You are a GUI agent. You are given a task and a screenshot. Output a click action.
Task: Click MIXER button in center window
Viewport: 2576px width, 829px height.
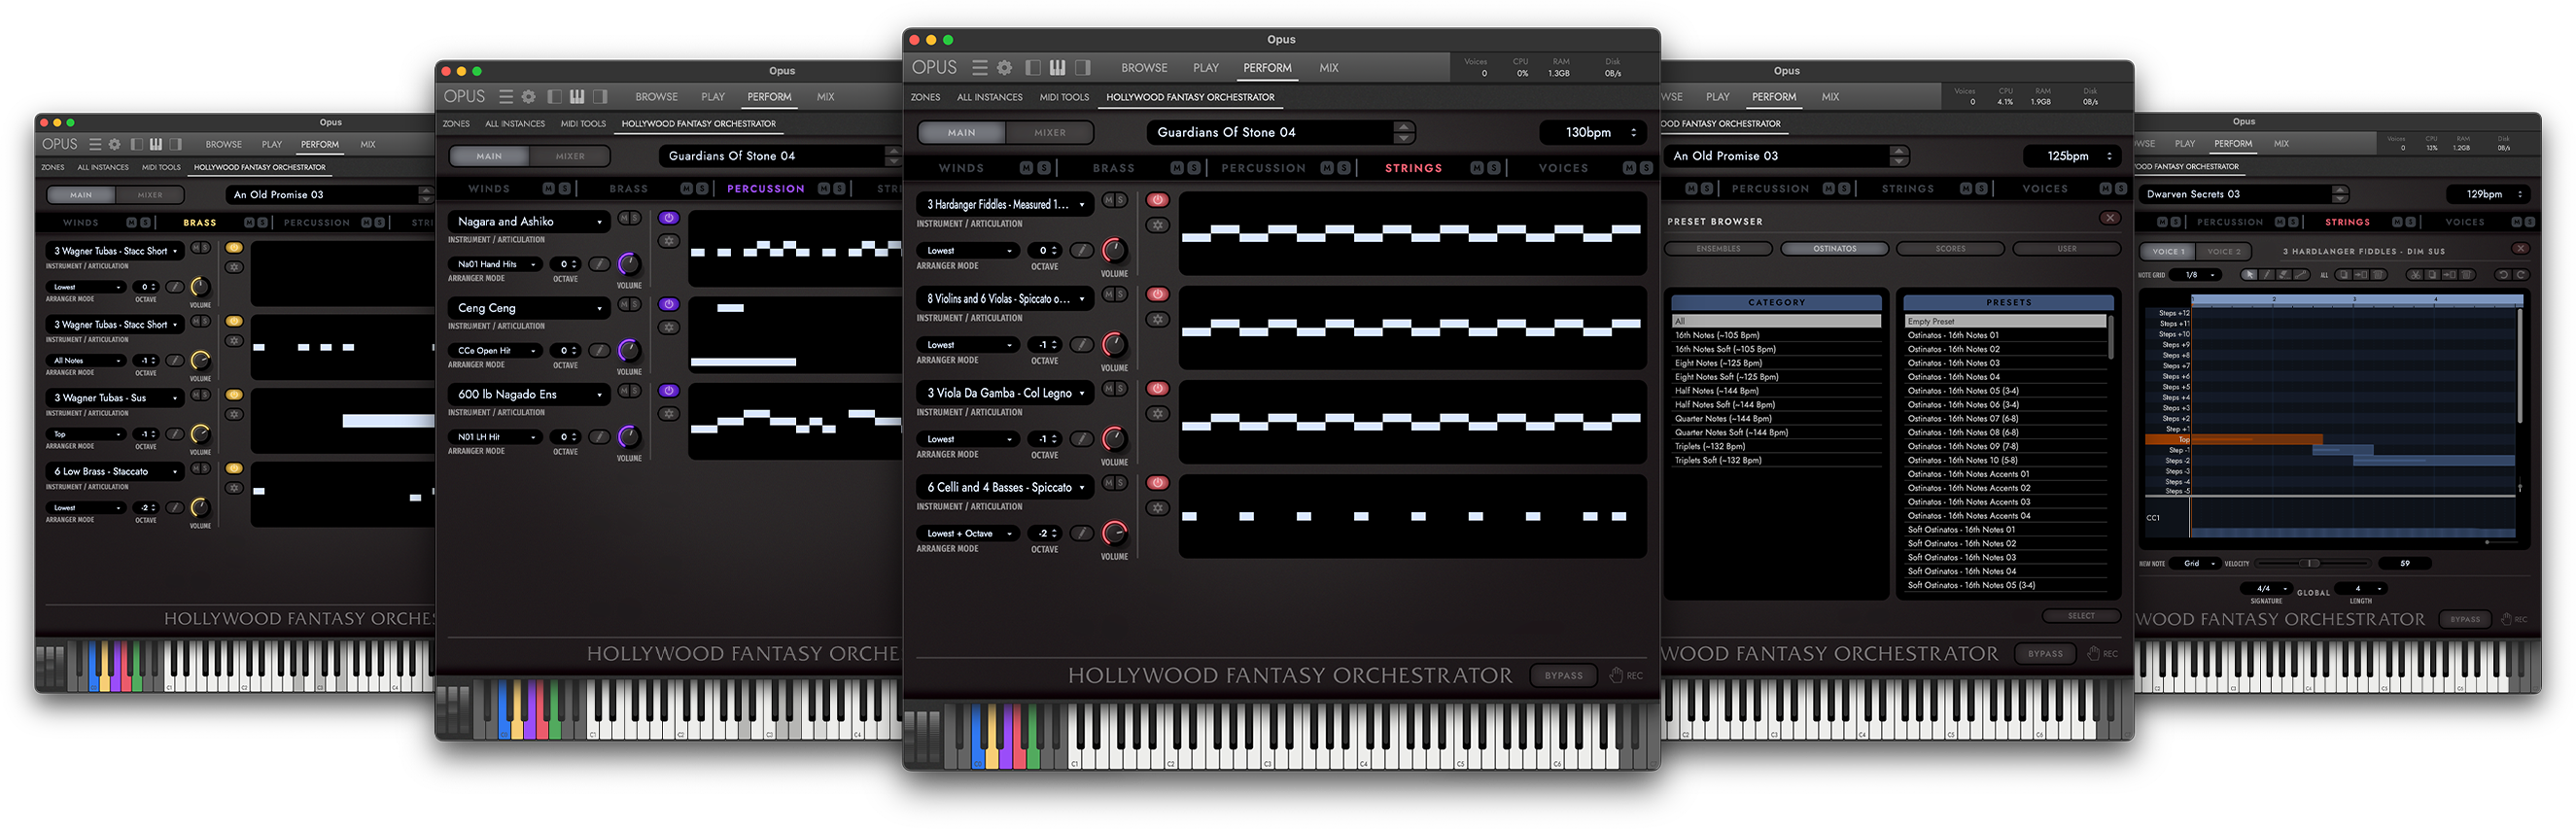pos(1049,132)
